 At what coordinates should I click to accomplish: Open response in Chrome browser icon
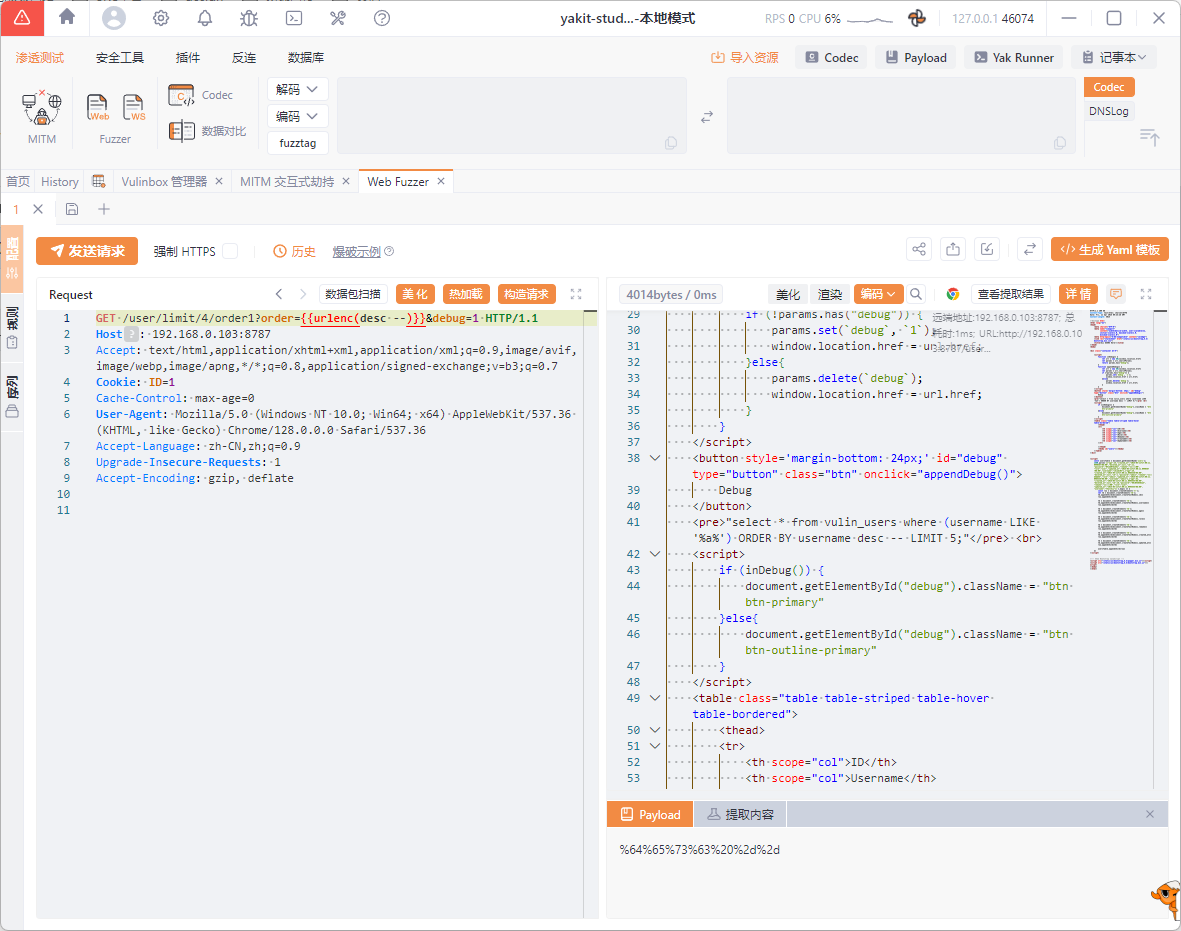click(x=953, y=294)
